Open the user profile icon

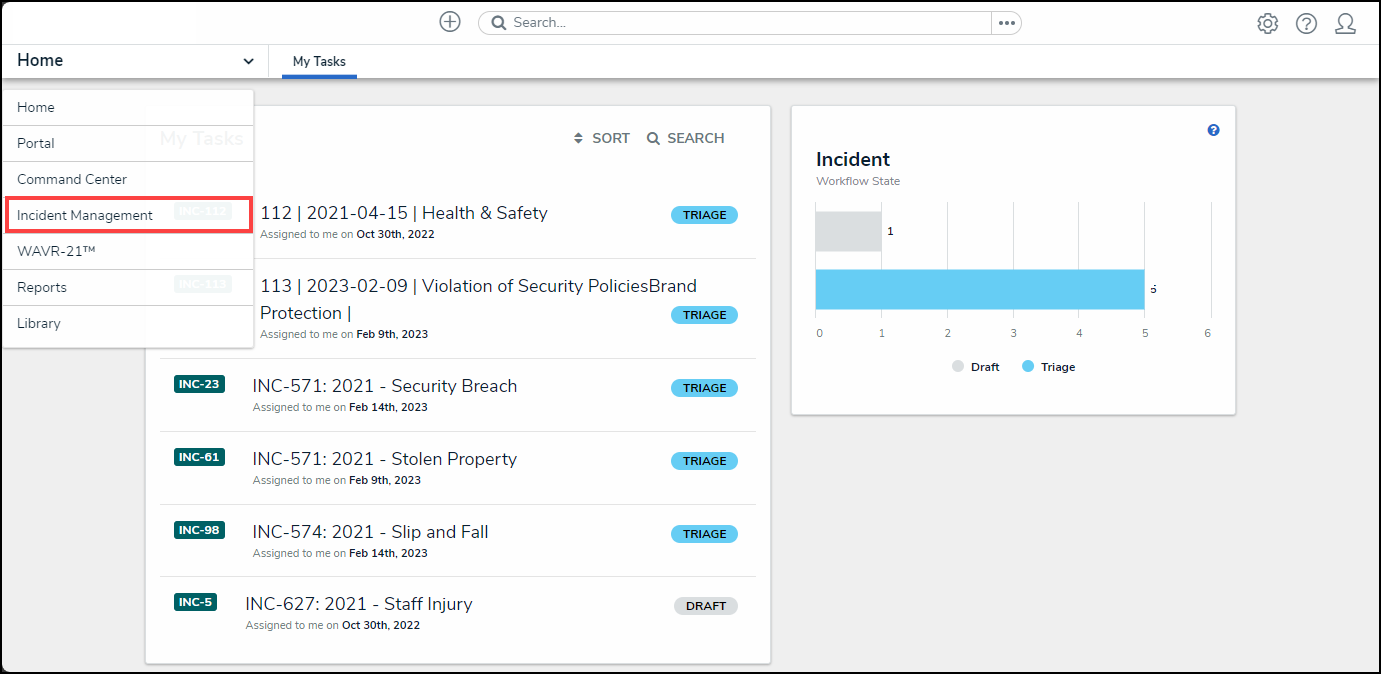click(1345, 24)
